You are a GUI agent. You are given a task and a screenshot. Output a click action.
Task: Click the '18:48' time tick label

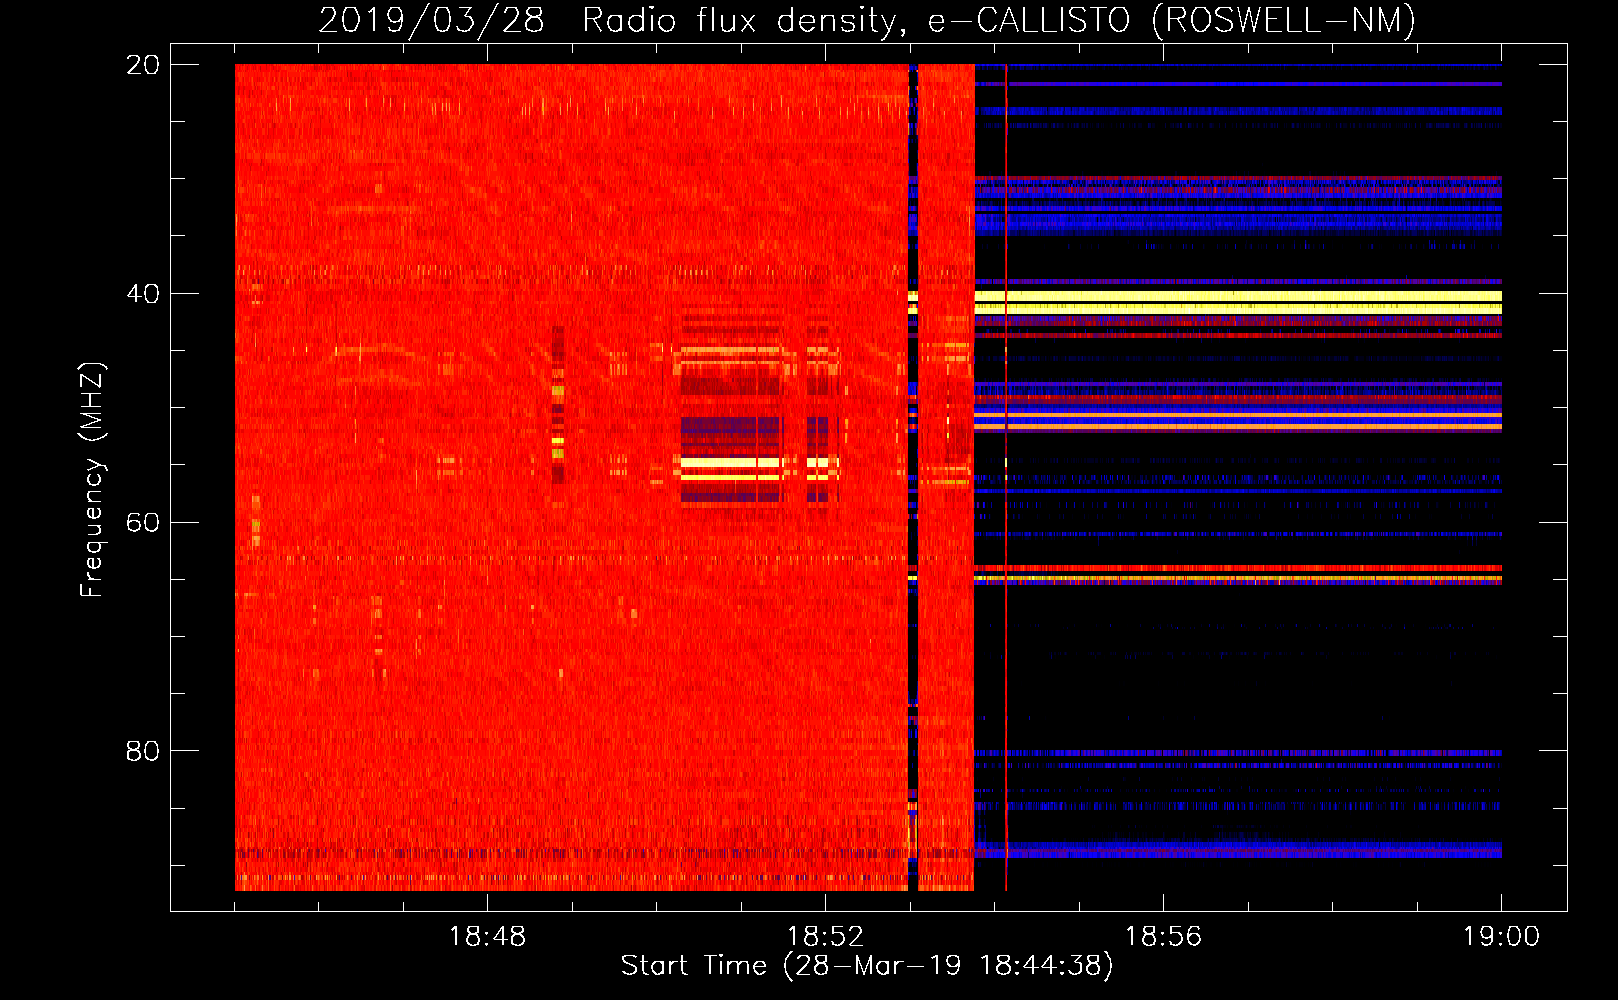[x=487, y=937]
